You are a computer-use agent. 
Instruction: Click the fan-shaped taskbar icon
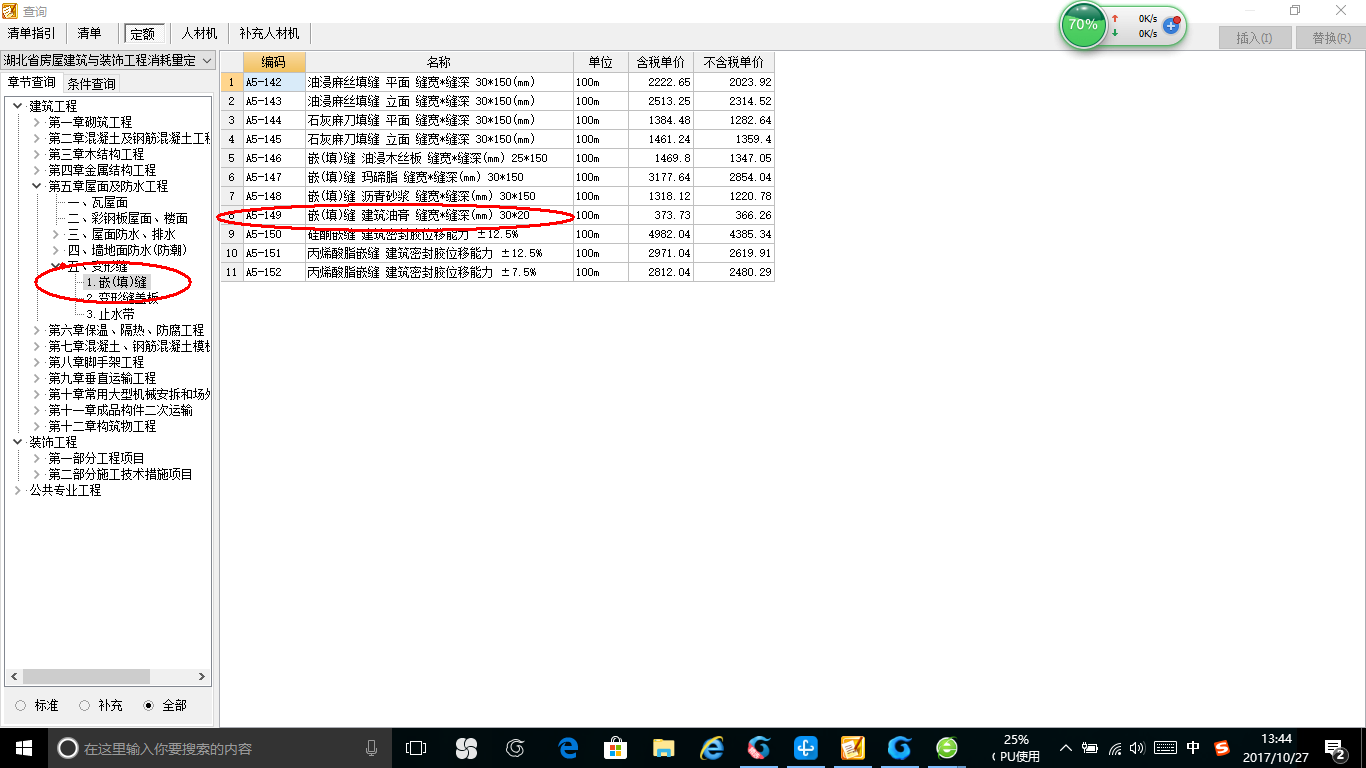tap(466, 748)
